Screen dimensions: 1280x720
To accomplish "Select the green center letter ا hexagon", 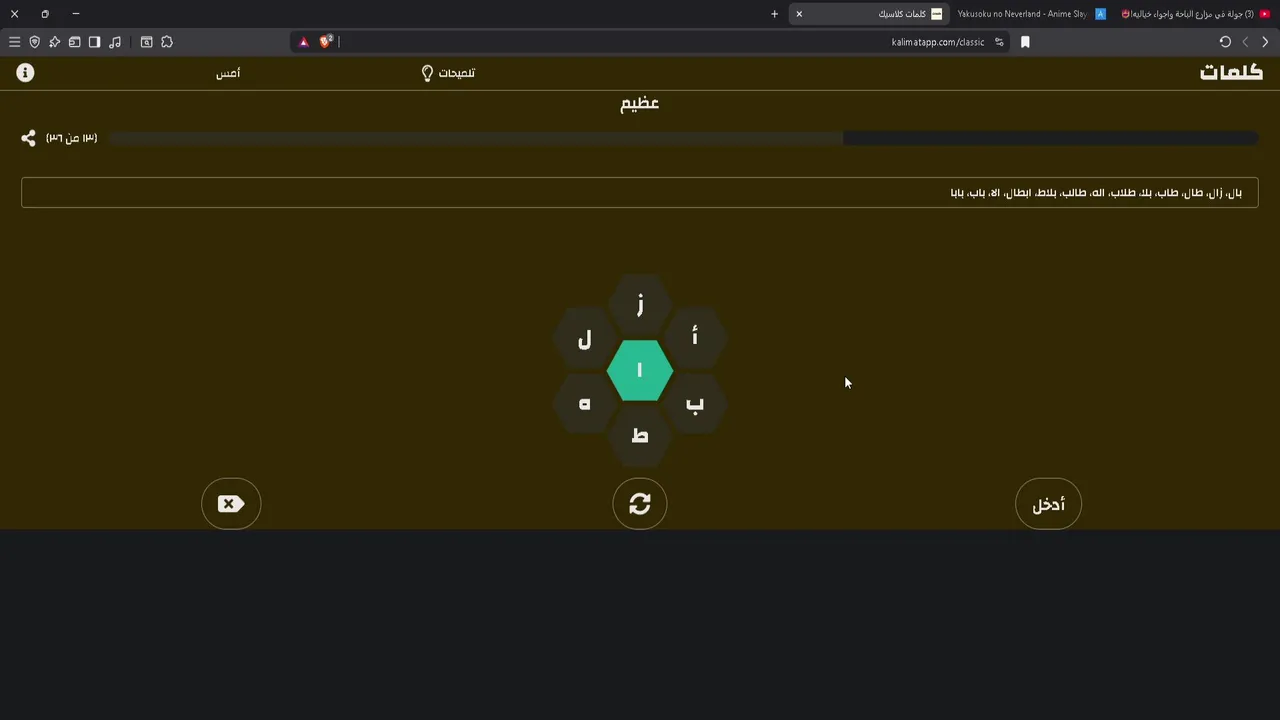I will (x=640, y=370).
